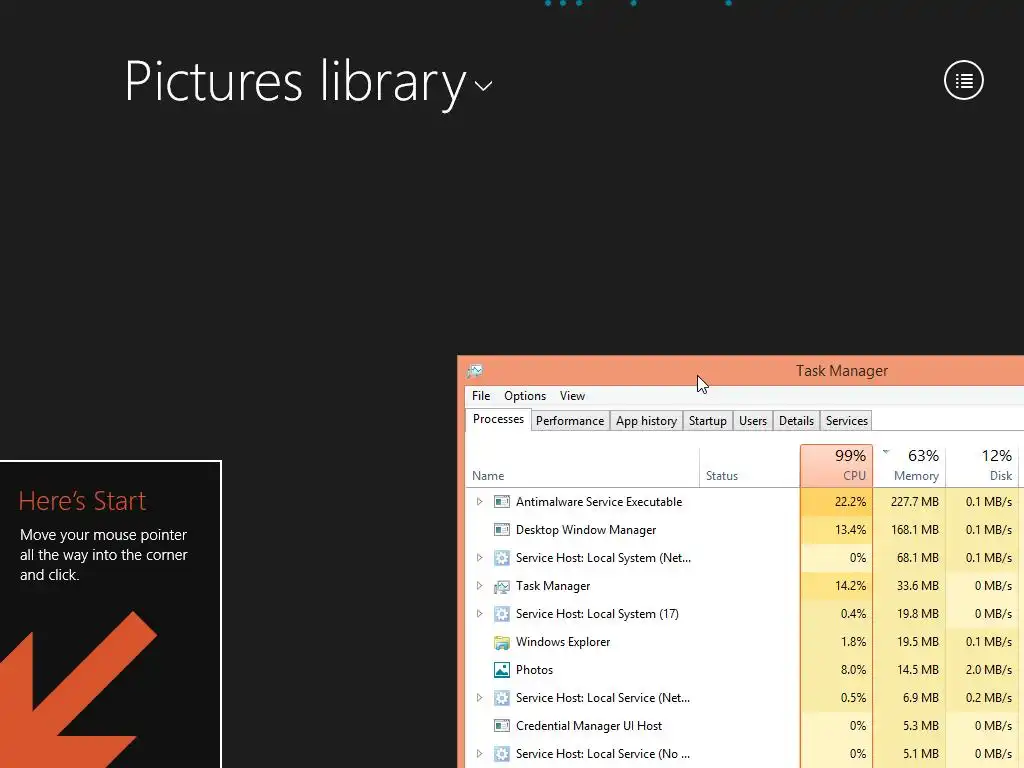This screenshot has height=768, width=1024.
Task: Switch to the Startup tab
Action: tap(707, 421)
